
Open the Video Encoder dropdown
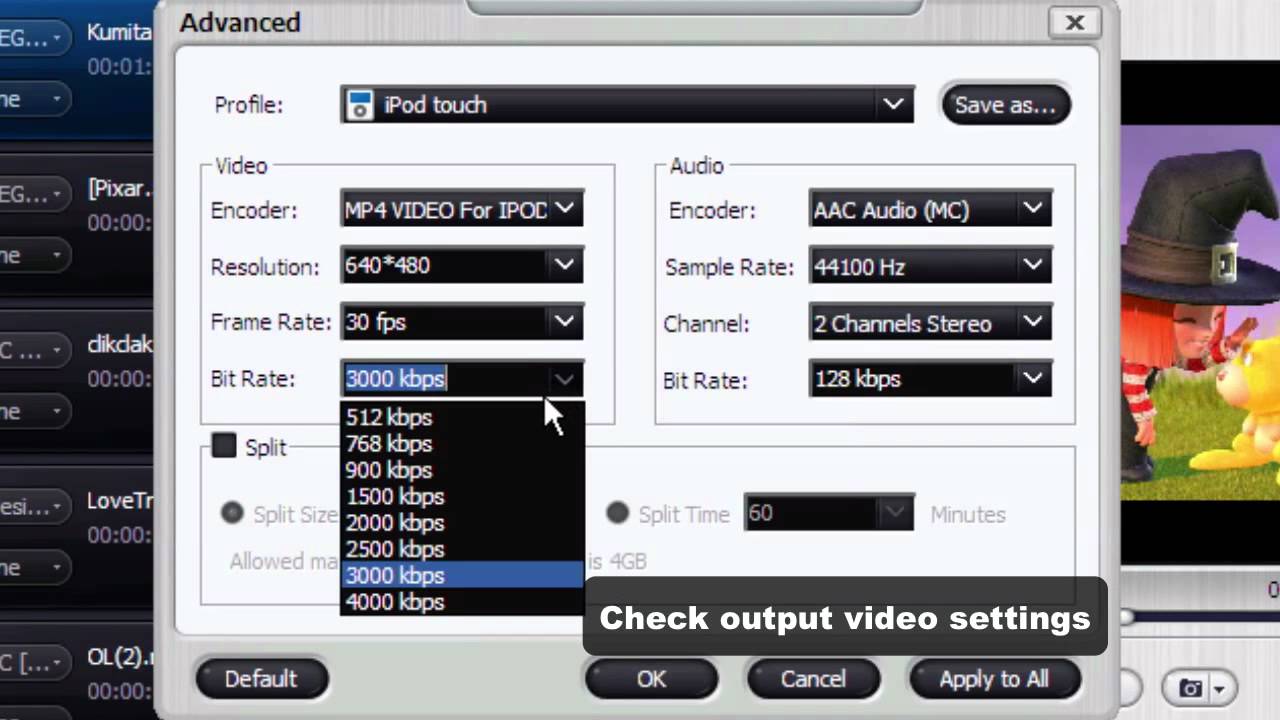pos(462,209)
